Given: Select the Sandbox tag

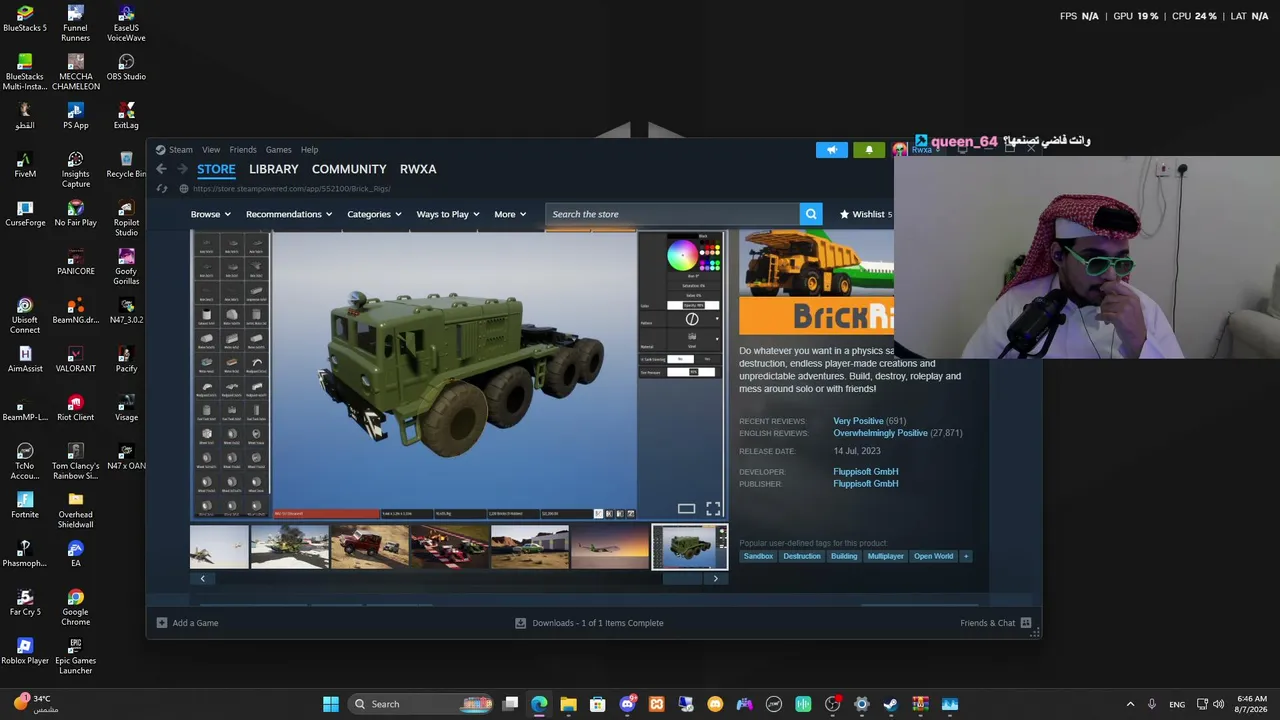Looking at the screenshot, I should [x=758, y=556].
